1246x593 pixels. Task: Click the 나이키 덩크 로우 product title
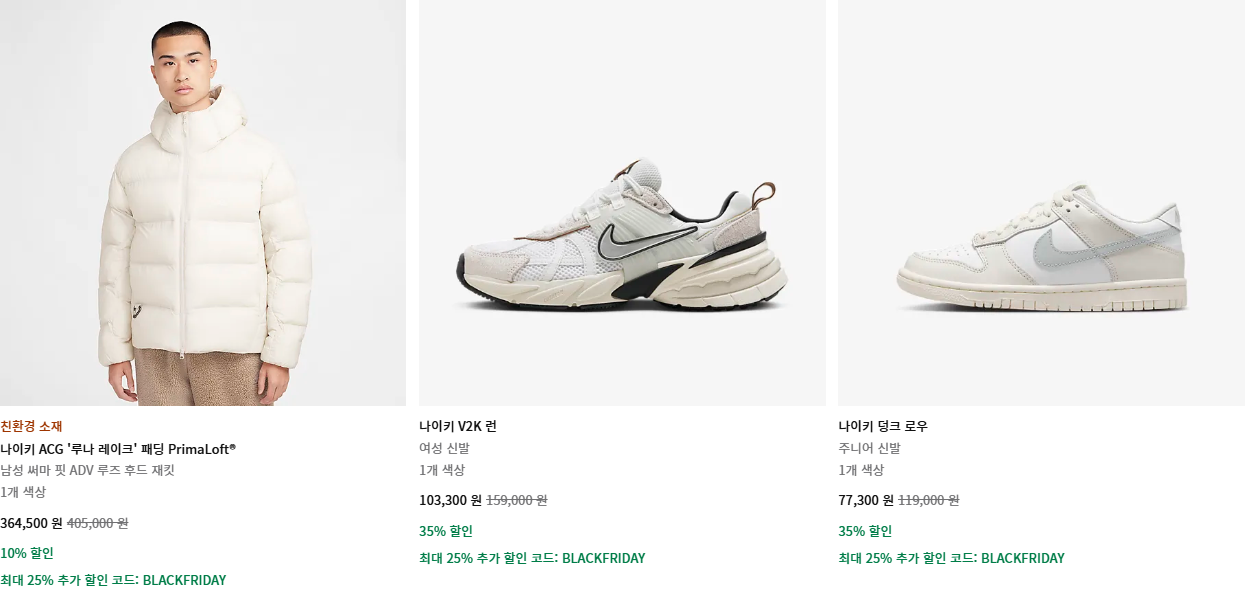tap(883, 426)
